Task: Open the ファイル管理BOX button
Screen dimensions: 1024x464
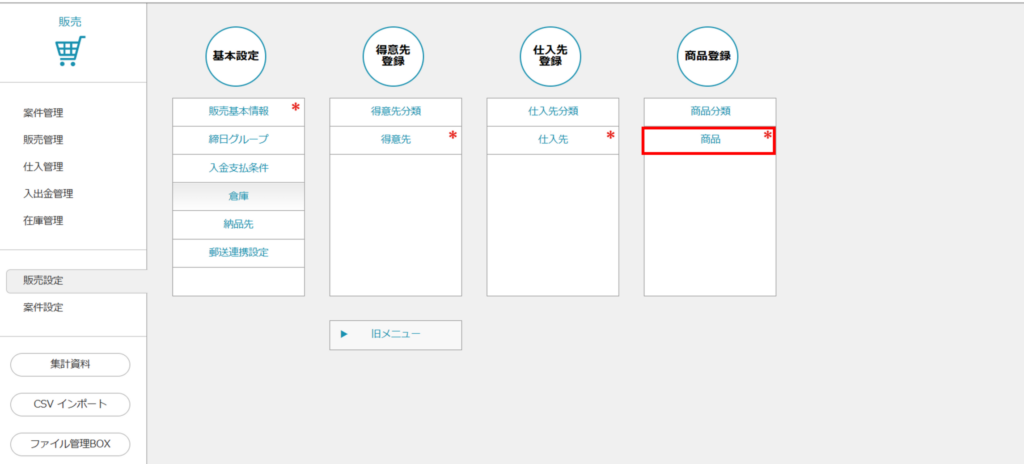Action: pyautogui.click(x=70, y=444)
